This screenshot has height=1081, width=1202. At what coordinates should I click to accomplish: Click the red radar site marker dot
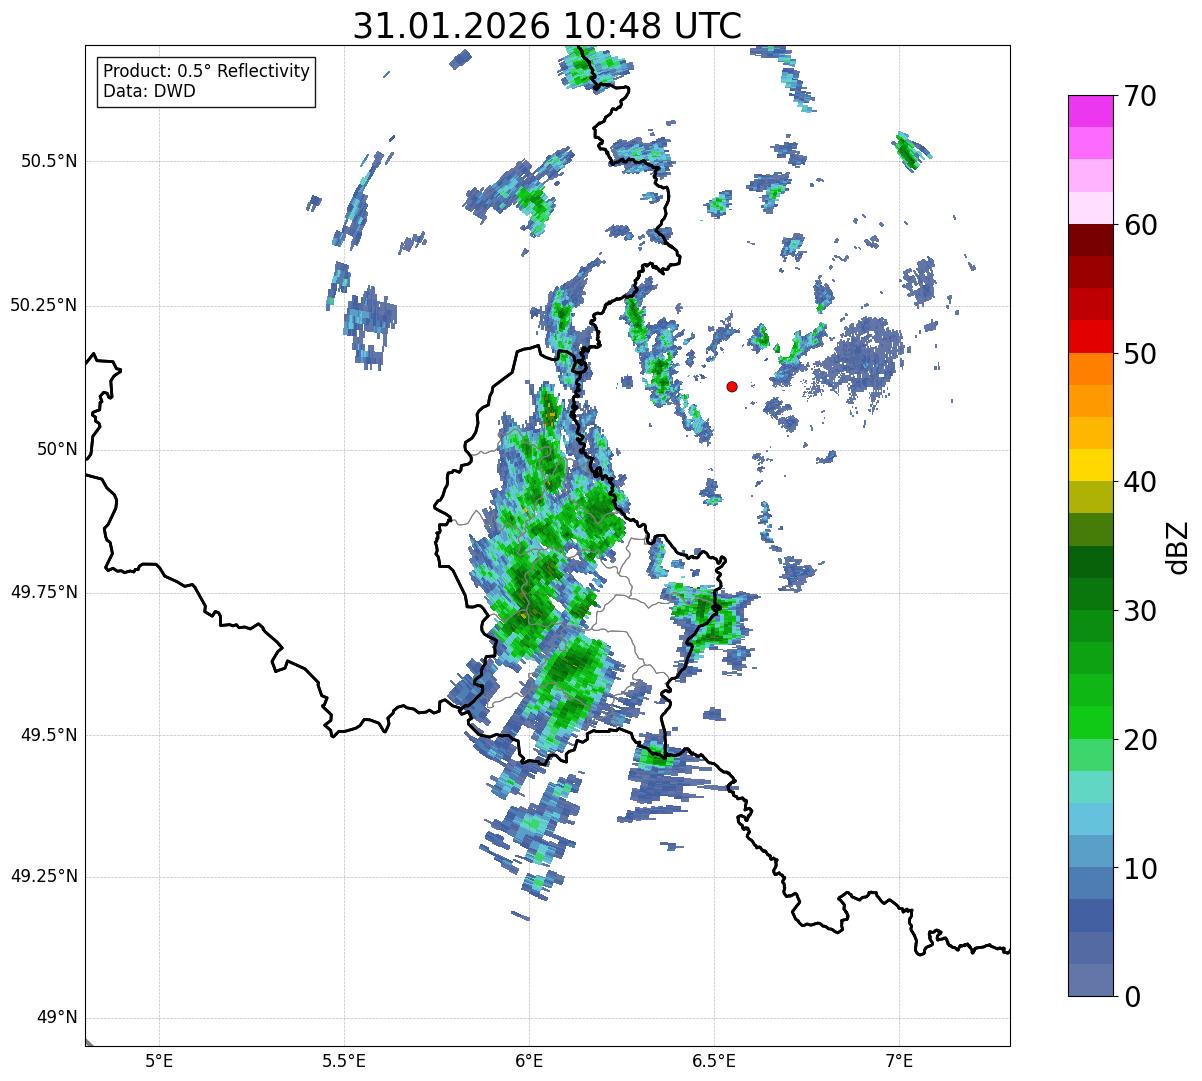click(732, 386)
